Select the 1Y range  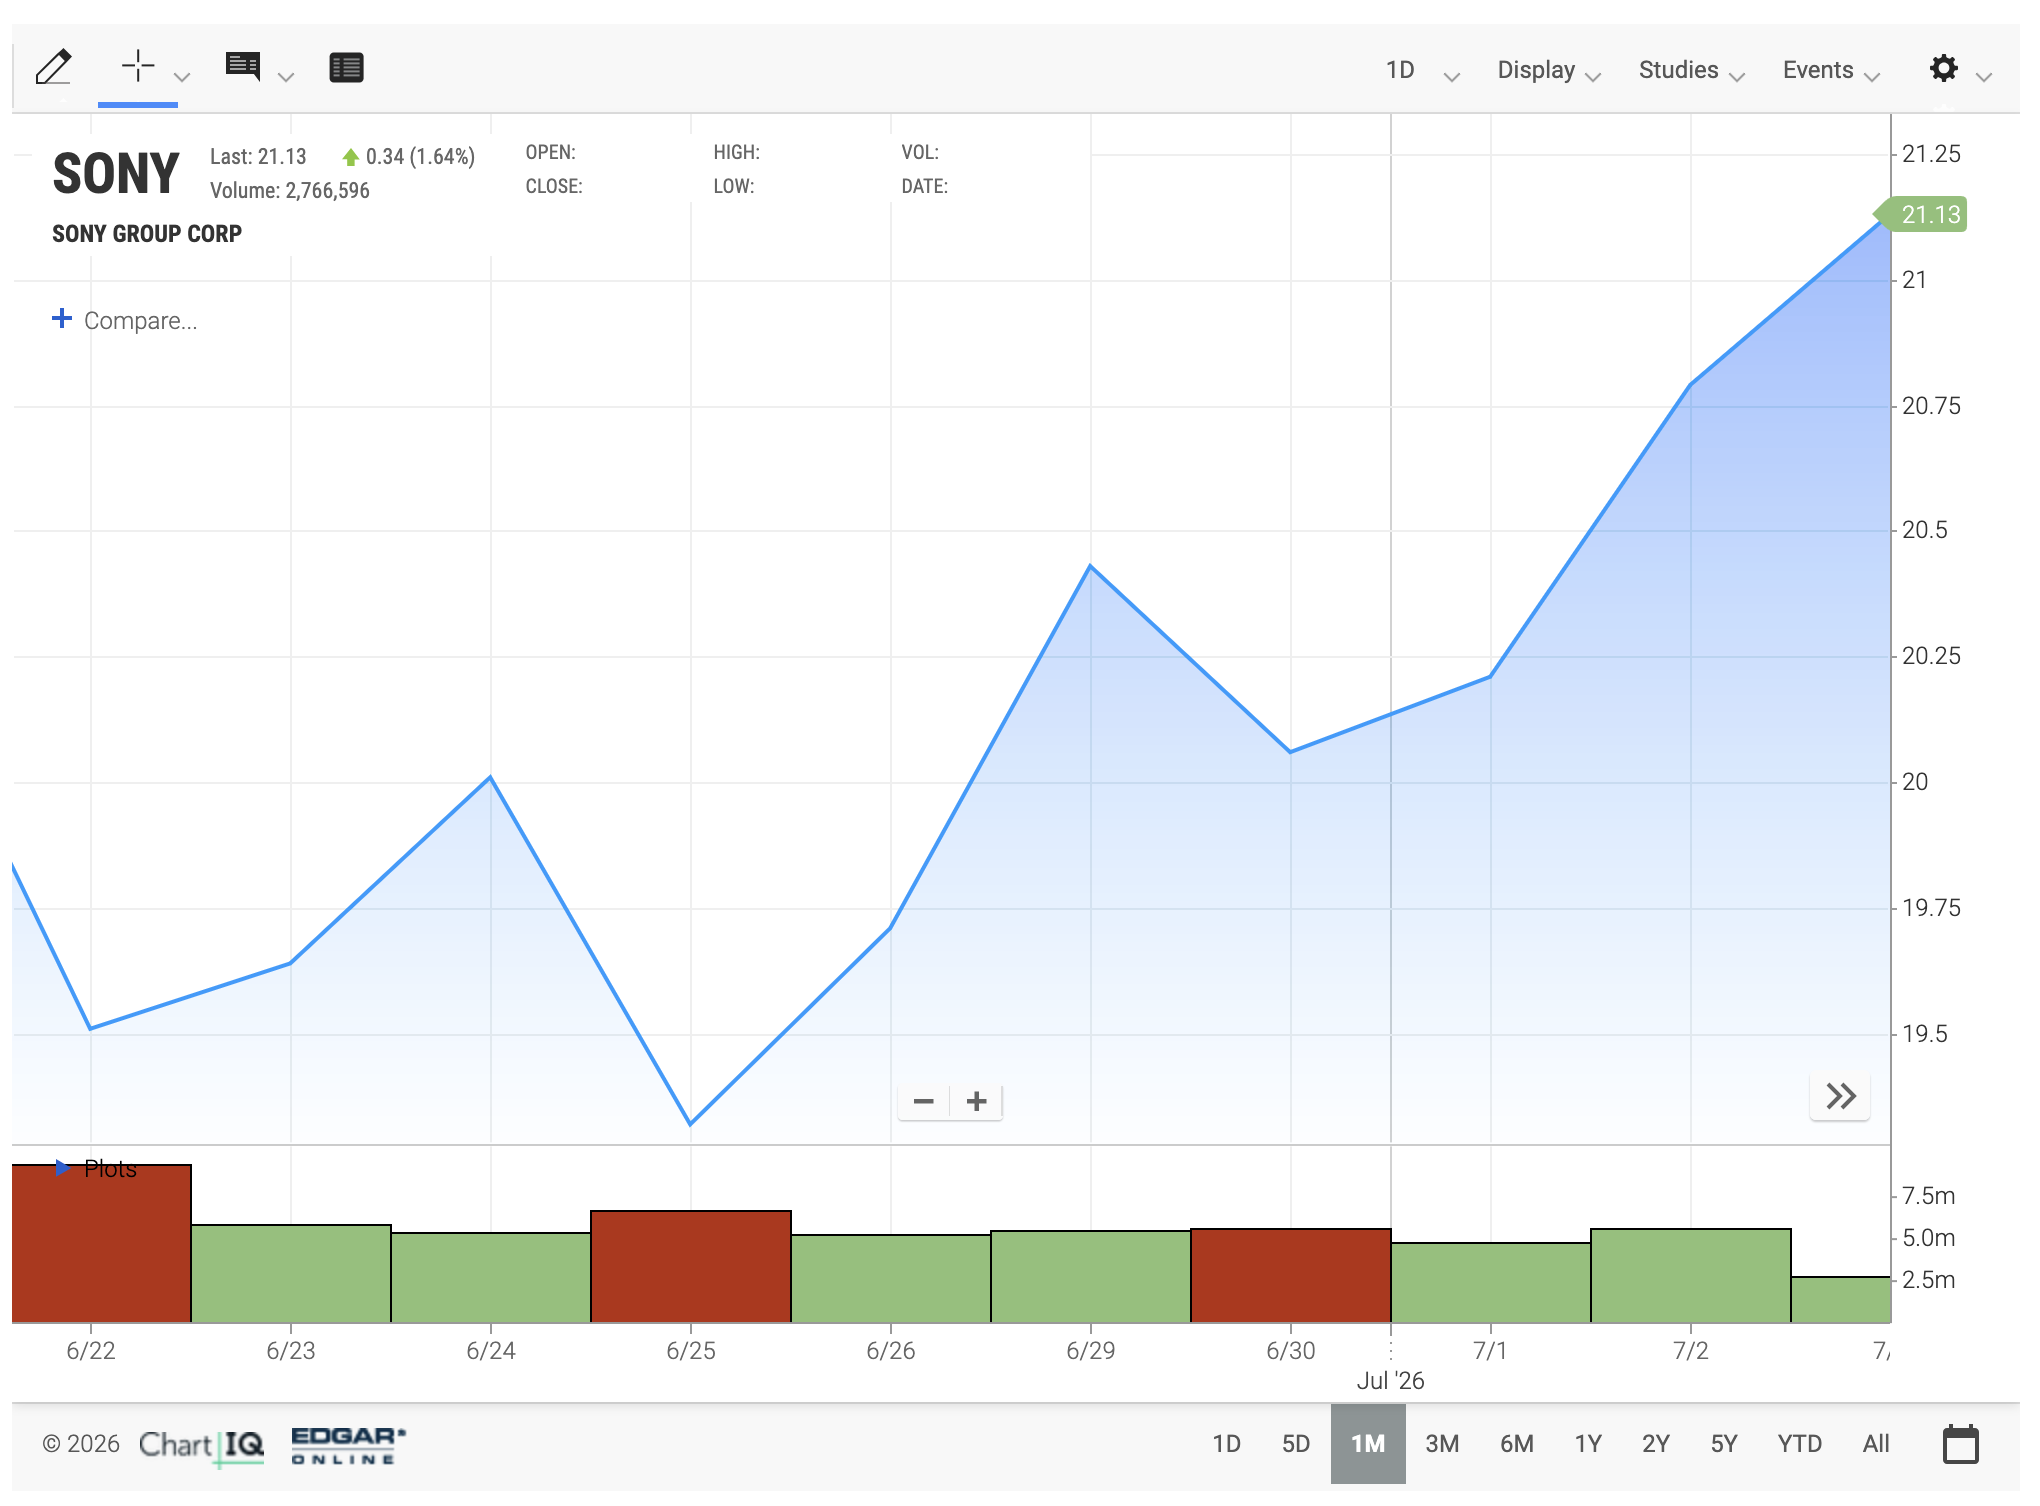coord(1588,1443)
